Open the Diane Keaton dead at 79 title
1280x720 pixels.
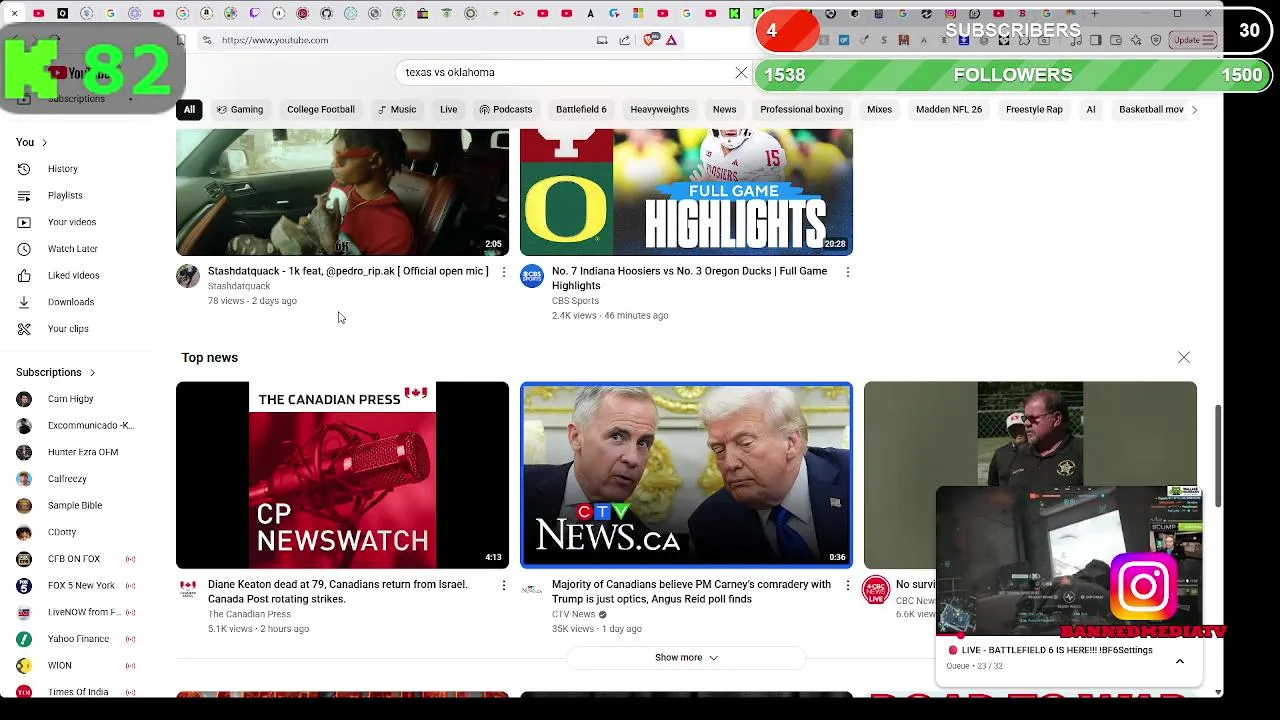tap(338, 592)
